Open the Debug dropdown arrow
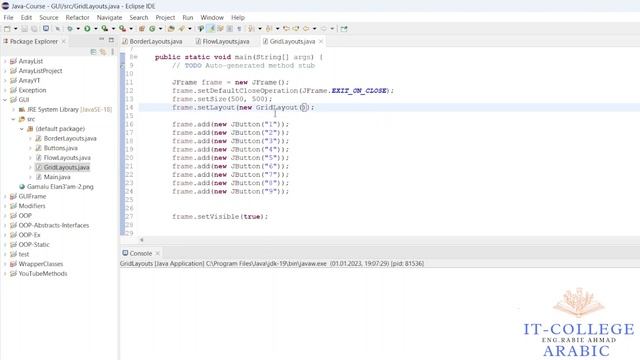Image resolution: width=640 pixels, height=360 pixels. point(78,29)
